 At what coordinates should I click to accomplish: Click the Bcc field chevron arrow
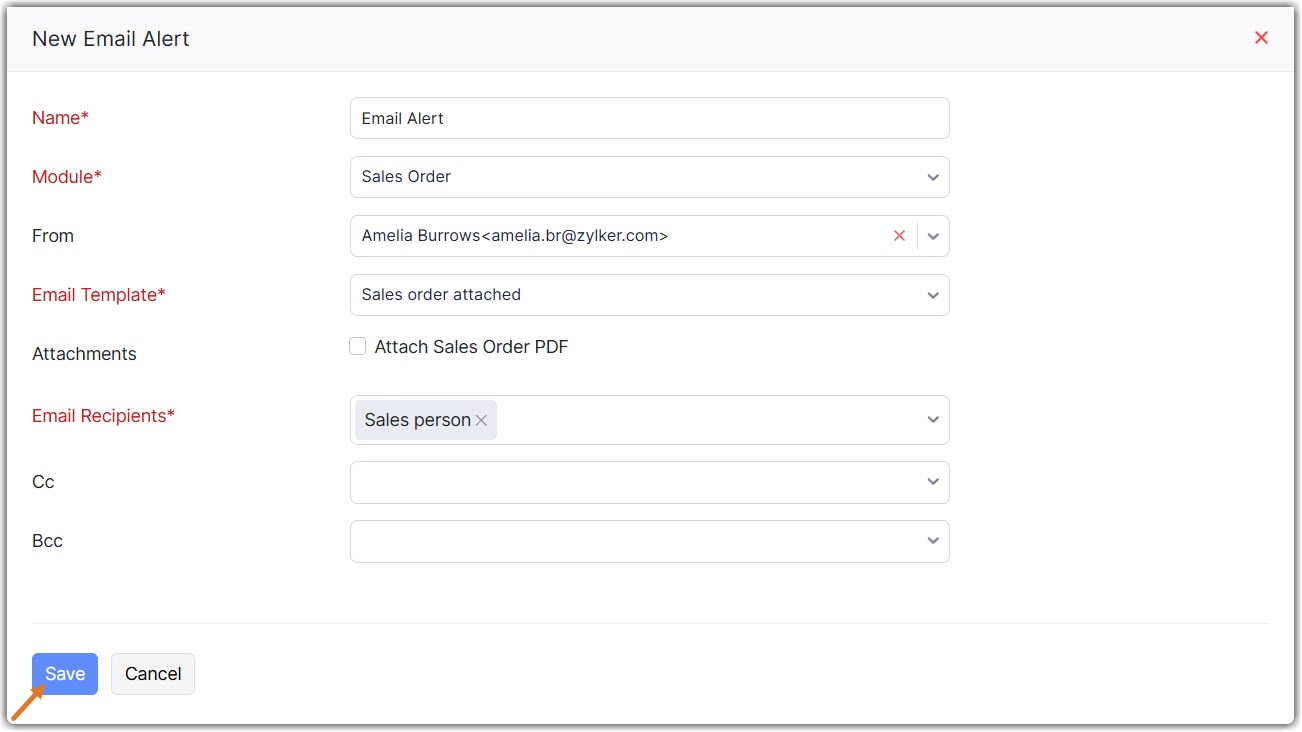[x=933, y=541]
